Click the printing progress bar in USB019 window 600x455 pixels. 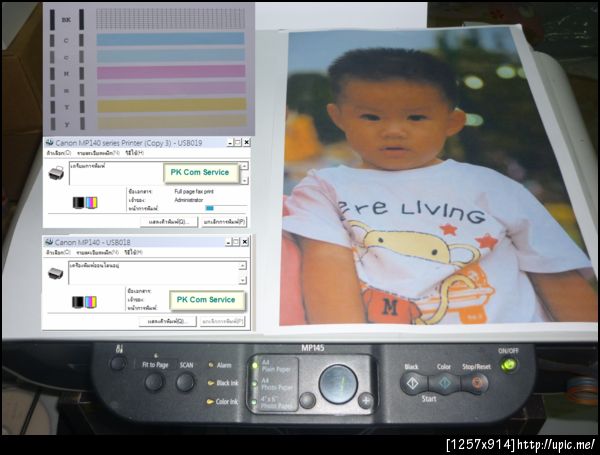click(226, 208)
